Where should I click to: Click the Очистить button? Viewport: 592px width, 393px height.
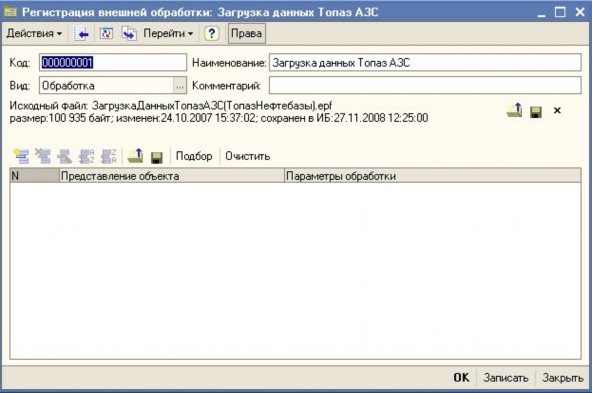point(248,156)
